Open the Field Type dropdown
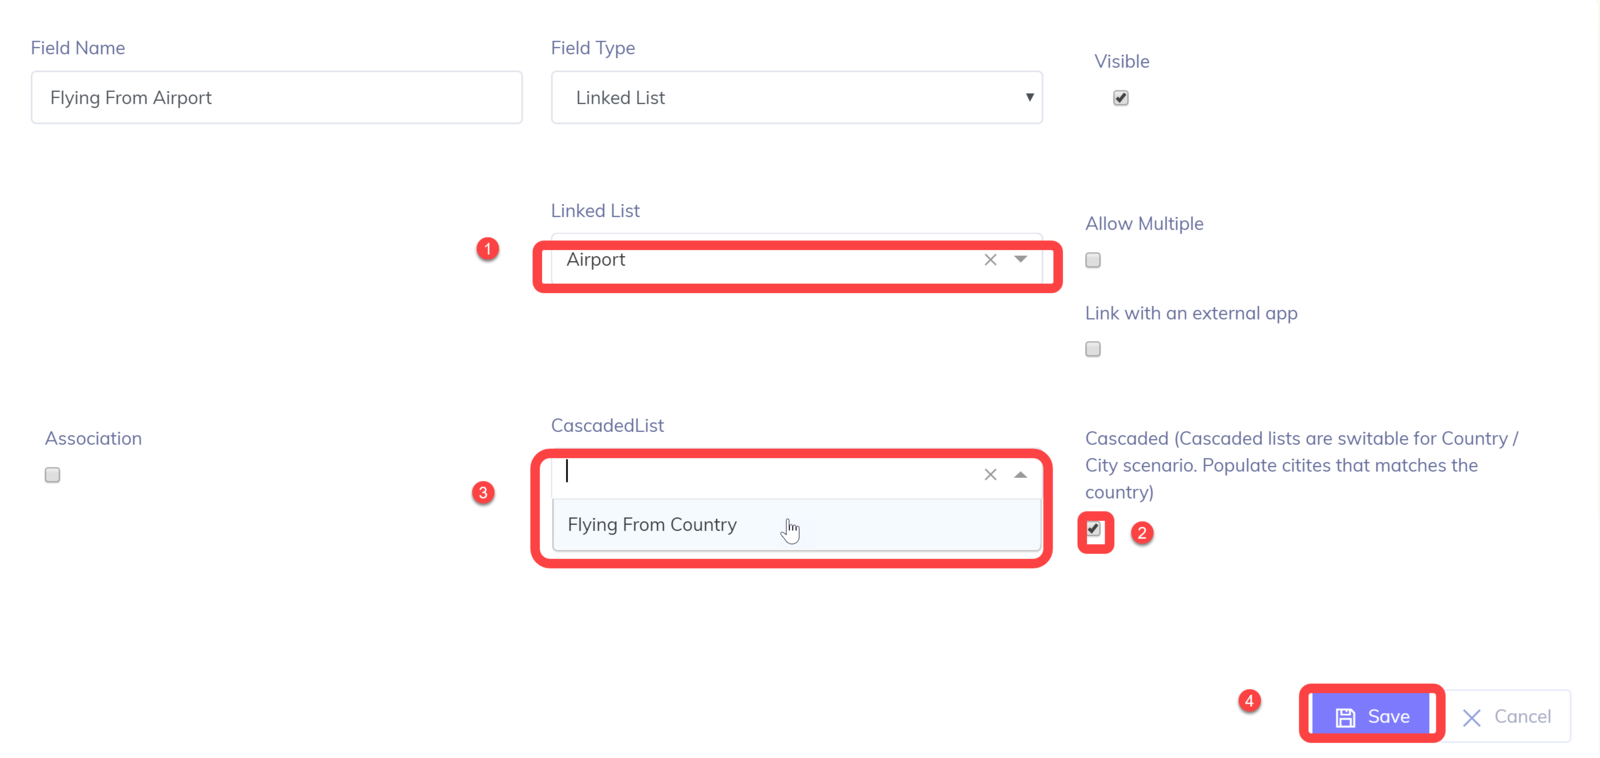 tap(797, 97)
